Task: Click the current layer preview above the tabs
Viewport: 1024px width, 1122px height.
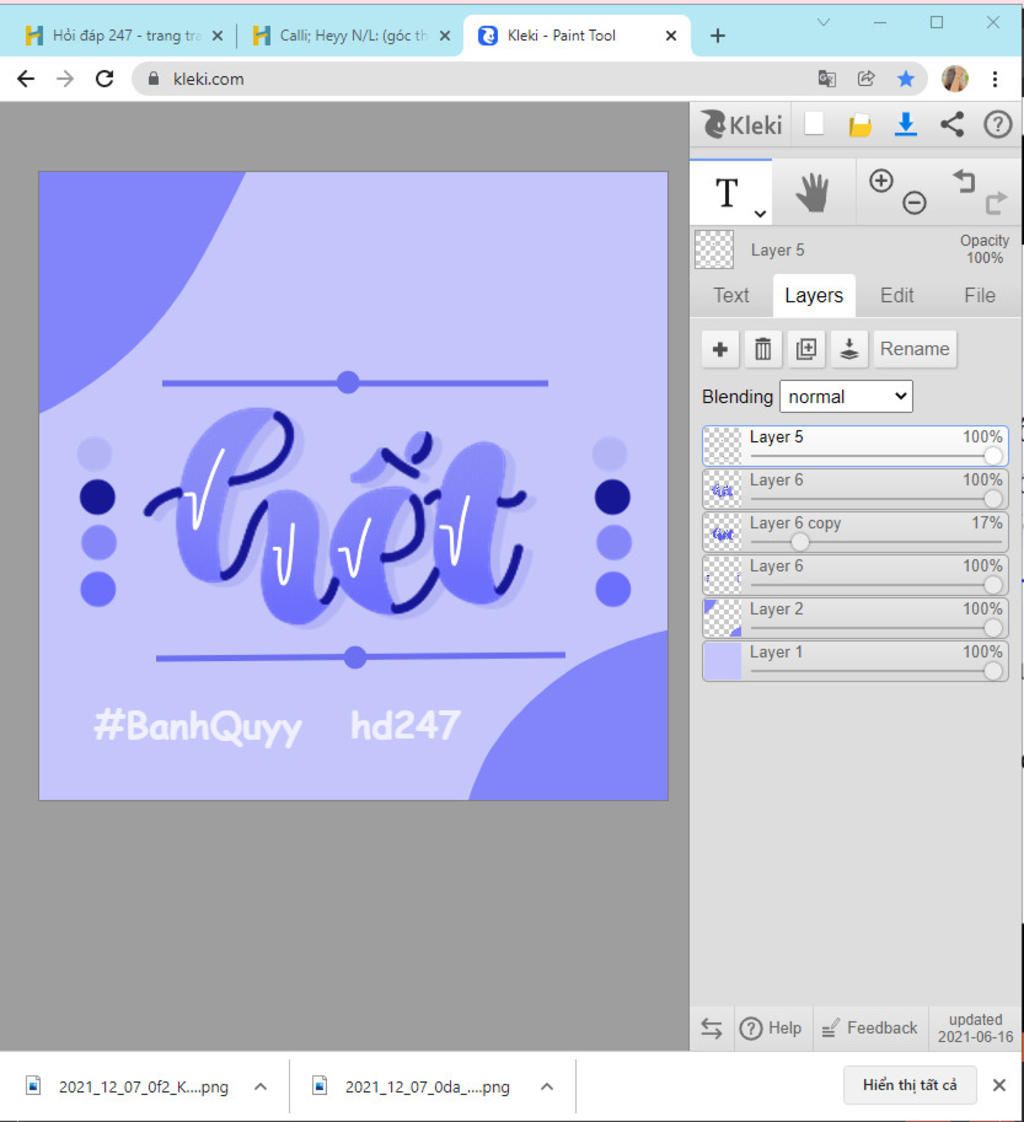Action: coord(714,250)
